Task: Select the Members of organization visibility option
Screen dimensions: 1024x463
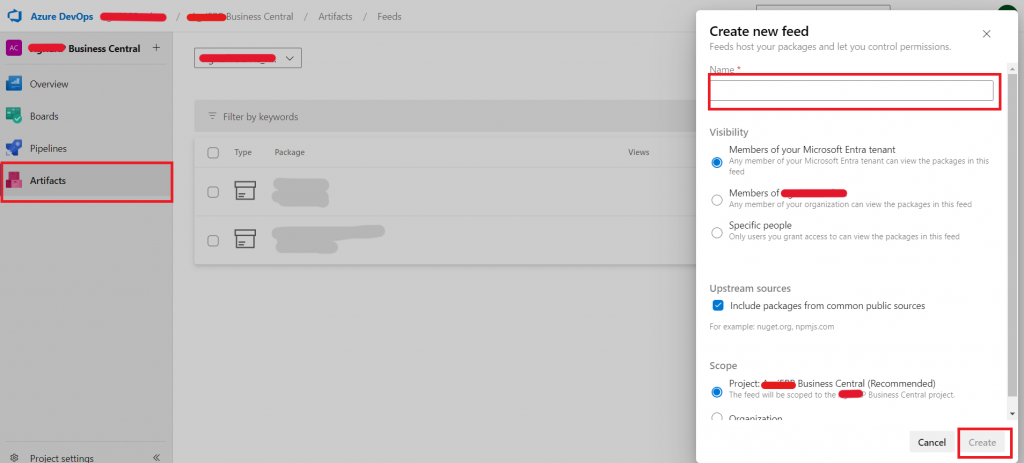Action: (717, 200)
